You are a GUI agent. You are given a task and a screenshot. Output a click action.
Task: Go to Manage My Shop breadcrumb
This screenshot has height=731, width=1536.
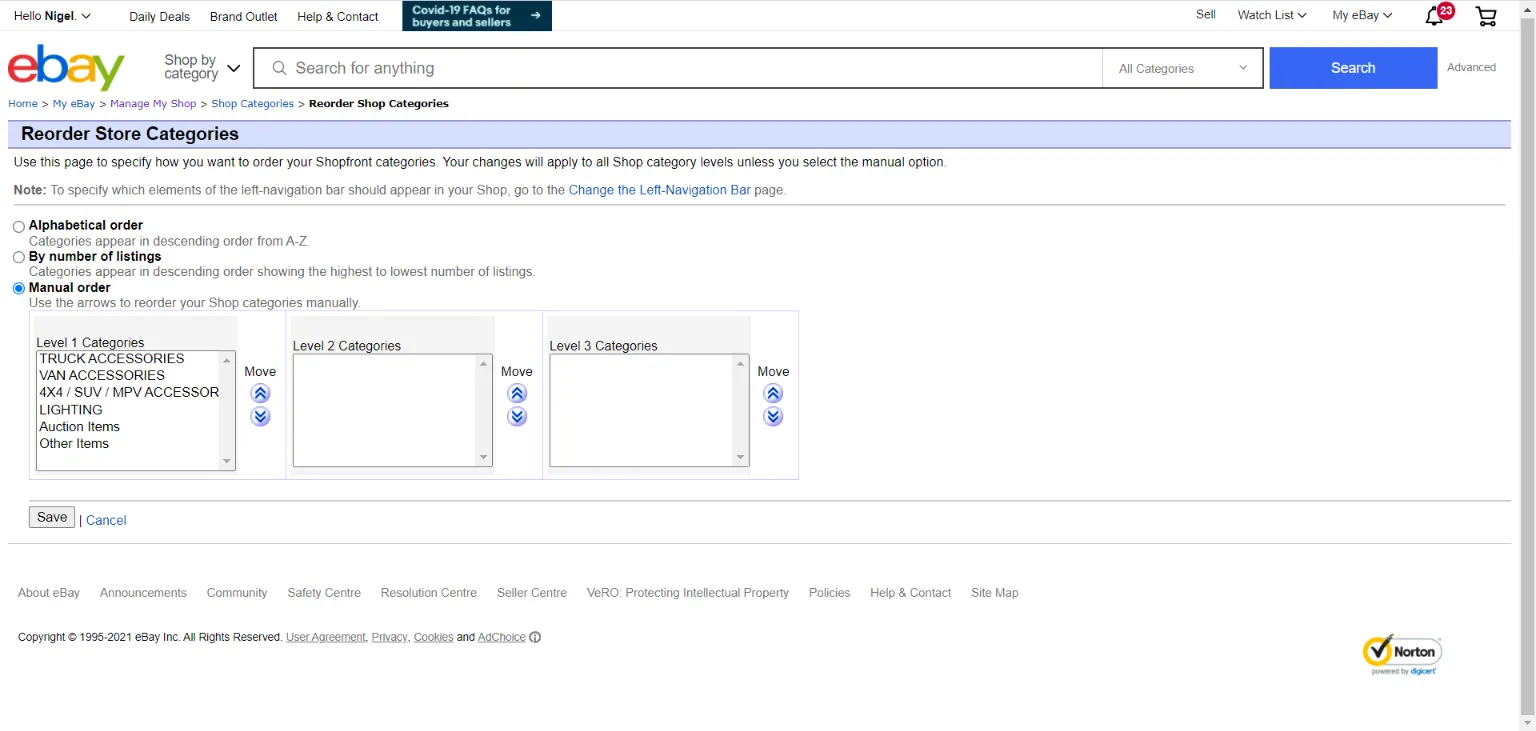click(x=153, y=104)
